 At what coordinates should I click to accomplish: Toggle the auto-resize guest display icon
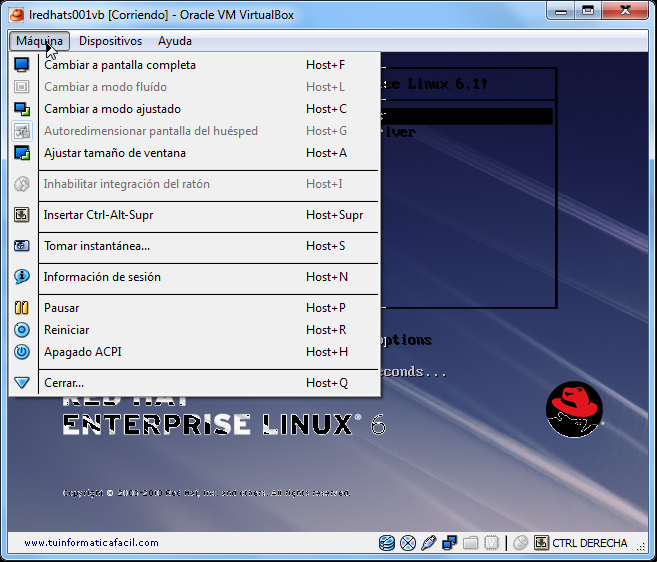22,131
